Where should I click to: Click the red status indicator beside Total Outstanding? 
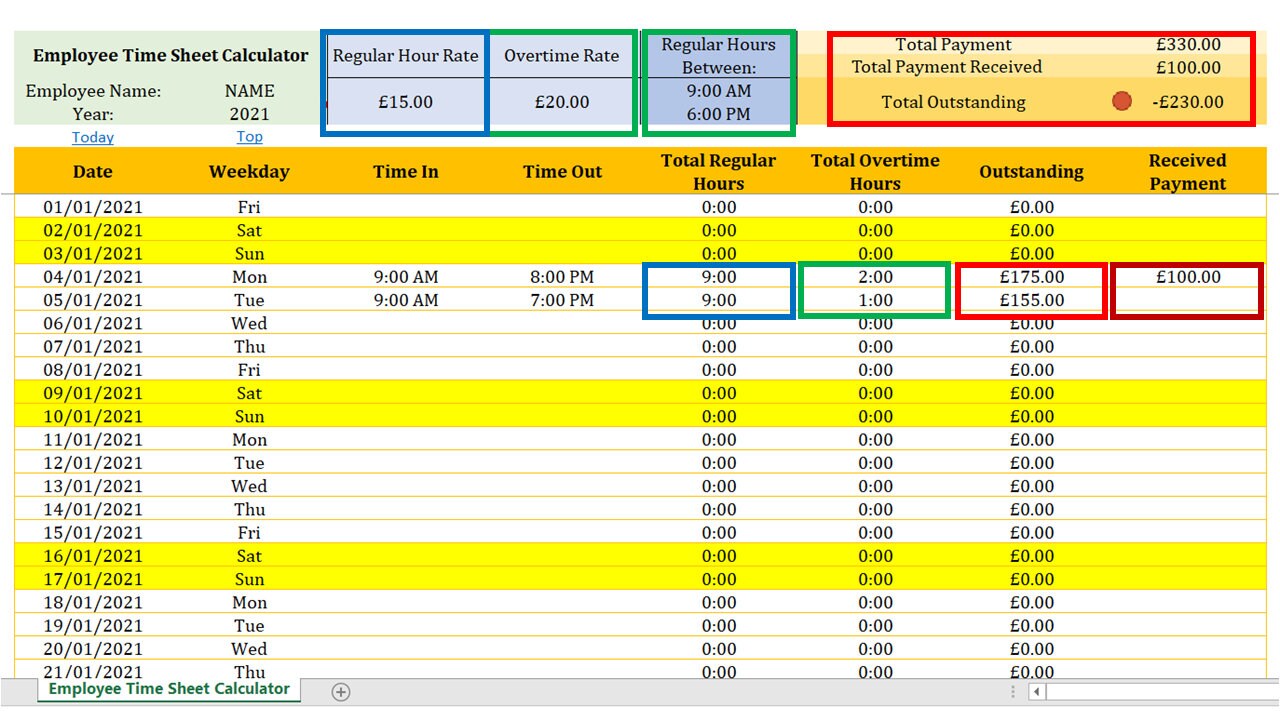pyautogui.click(x=1122, y=100)
